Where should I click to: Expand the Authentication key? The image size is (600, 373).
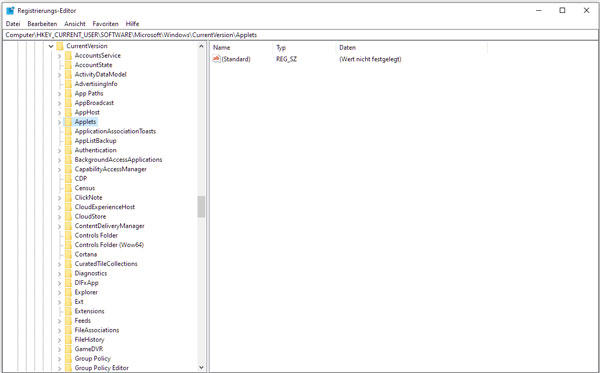(x=59, y=150)
